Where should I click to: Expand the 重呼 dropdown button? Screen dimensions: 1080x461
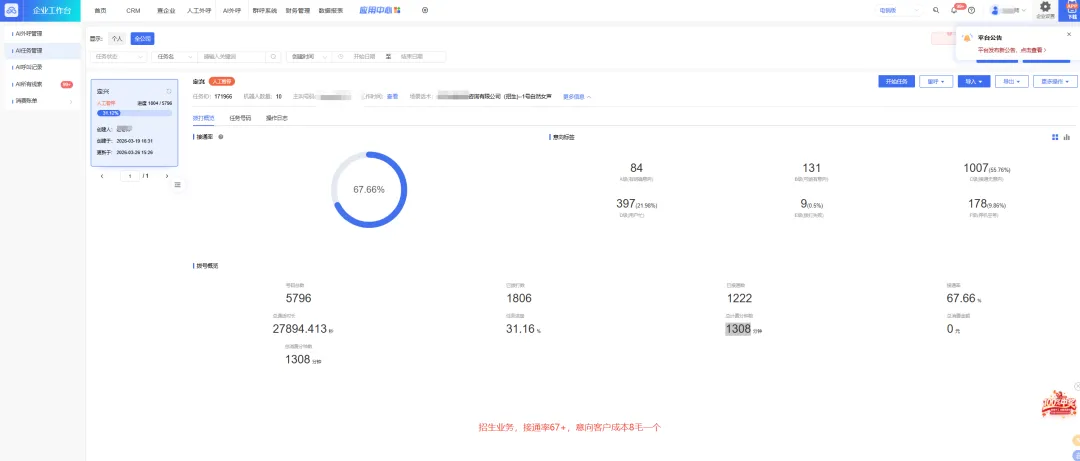[936, 81]
